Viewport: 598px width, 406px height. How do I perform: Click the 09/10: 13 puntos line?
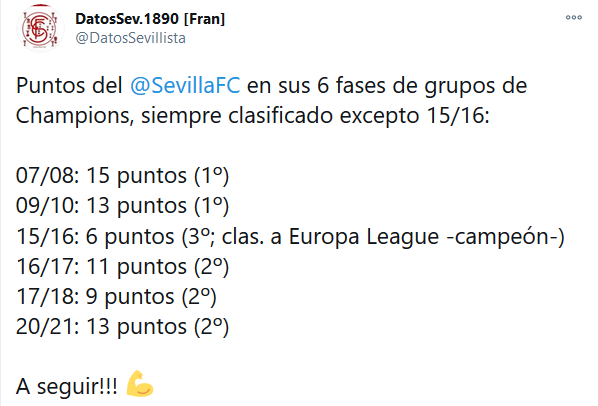click(x=122, y=206)
